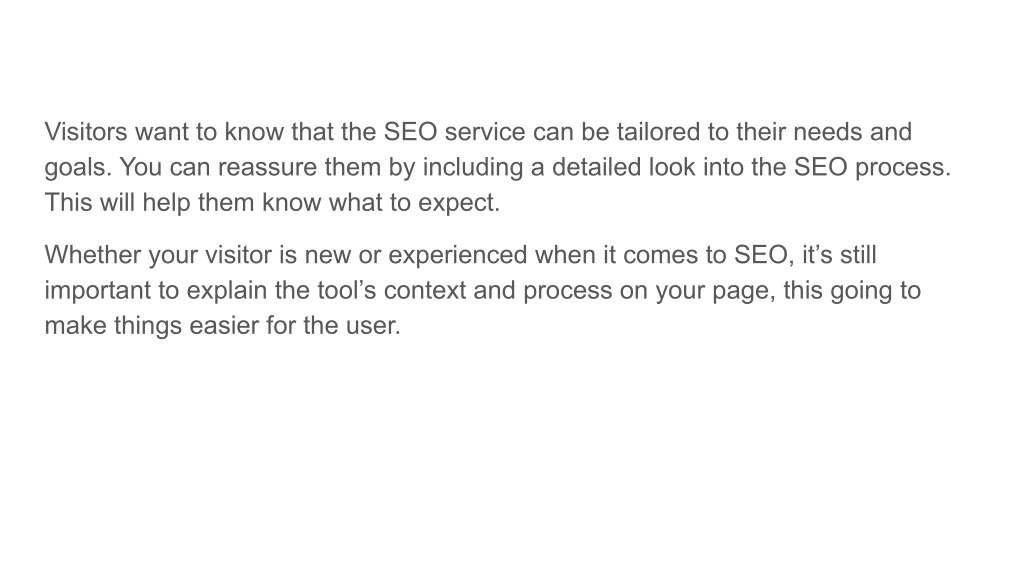Click the word "context"

coord(424,290)
